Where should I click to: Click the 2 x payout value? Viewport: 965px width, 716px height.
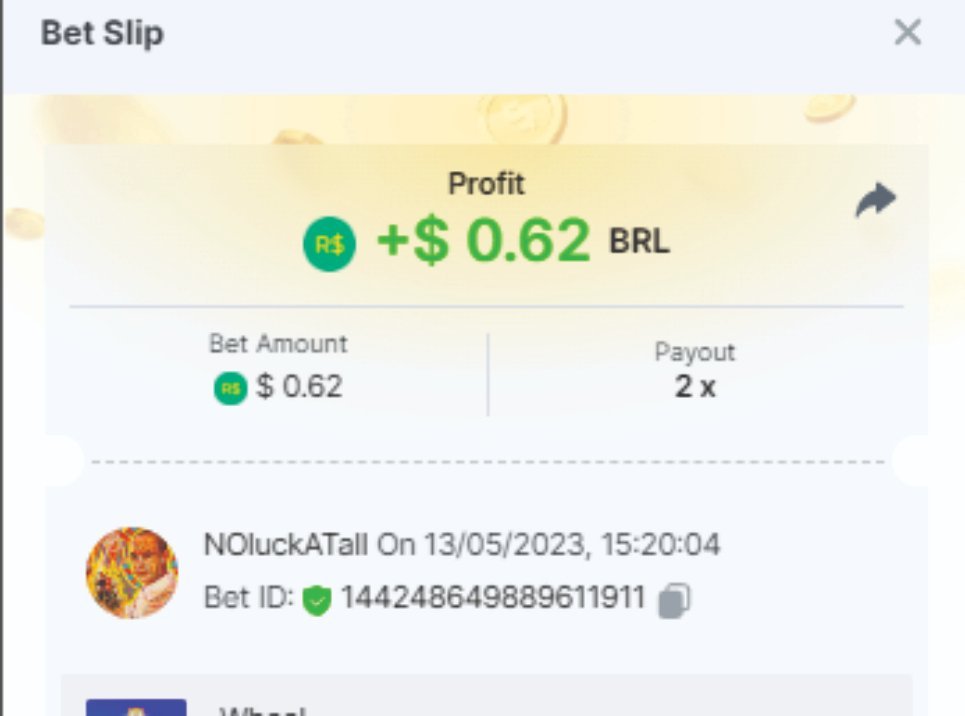695,387
